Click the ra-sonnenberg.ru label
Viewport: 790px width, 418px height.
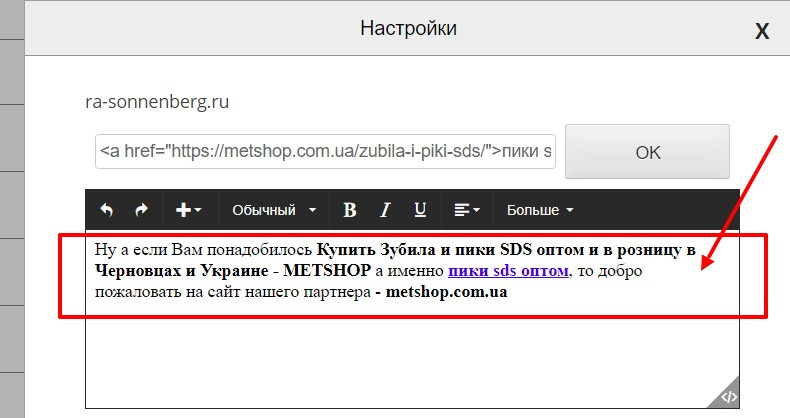pos(157,102)
